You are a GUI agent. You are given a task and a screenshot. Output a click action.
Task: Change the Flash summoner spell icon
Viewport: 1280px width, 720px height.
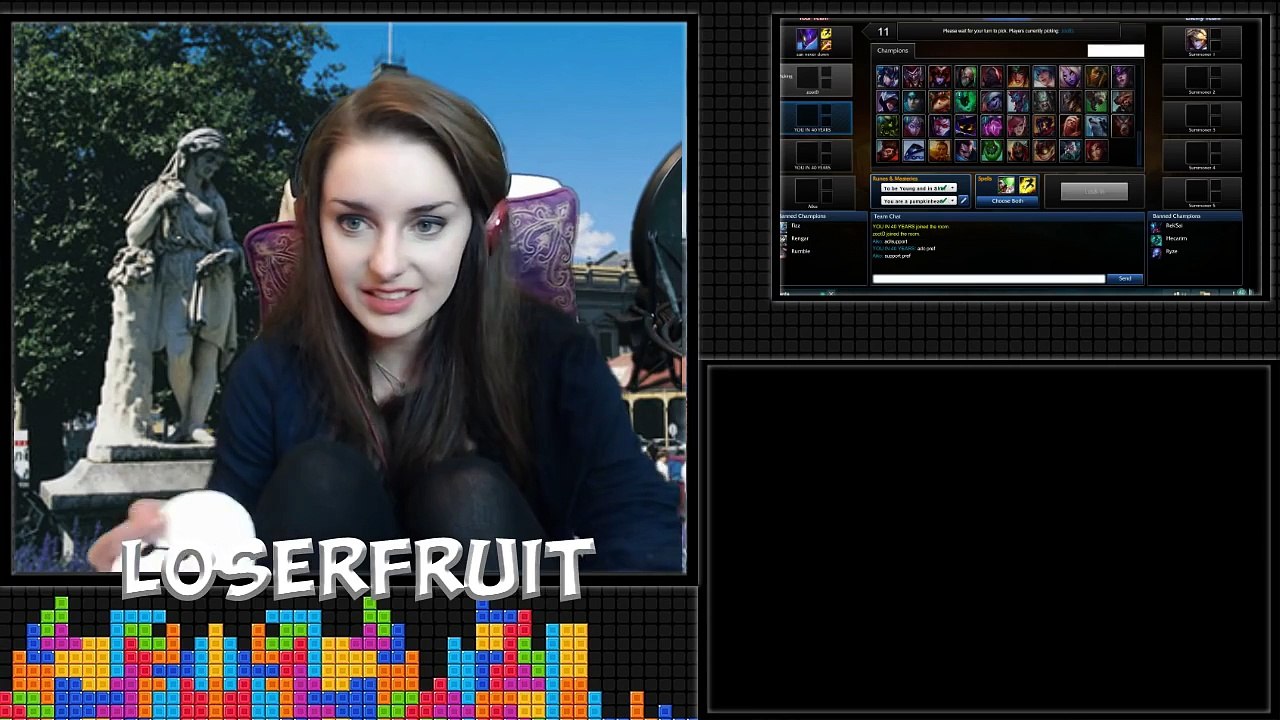click(x=1028, y=185)
